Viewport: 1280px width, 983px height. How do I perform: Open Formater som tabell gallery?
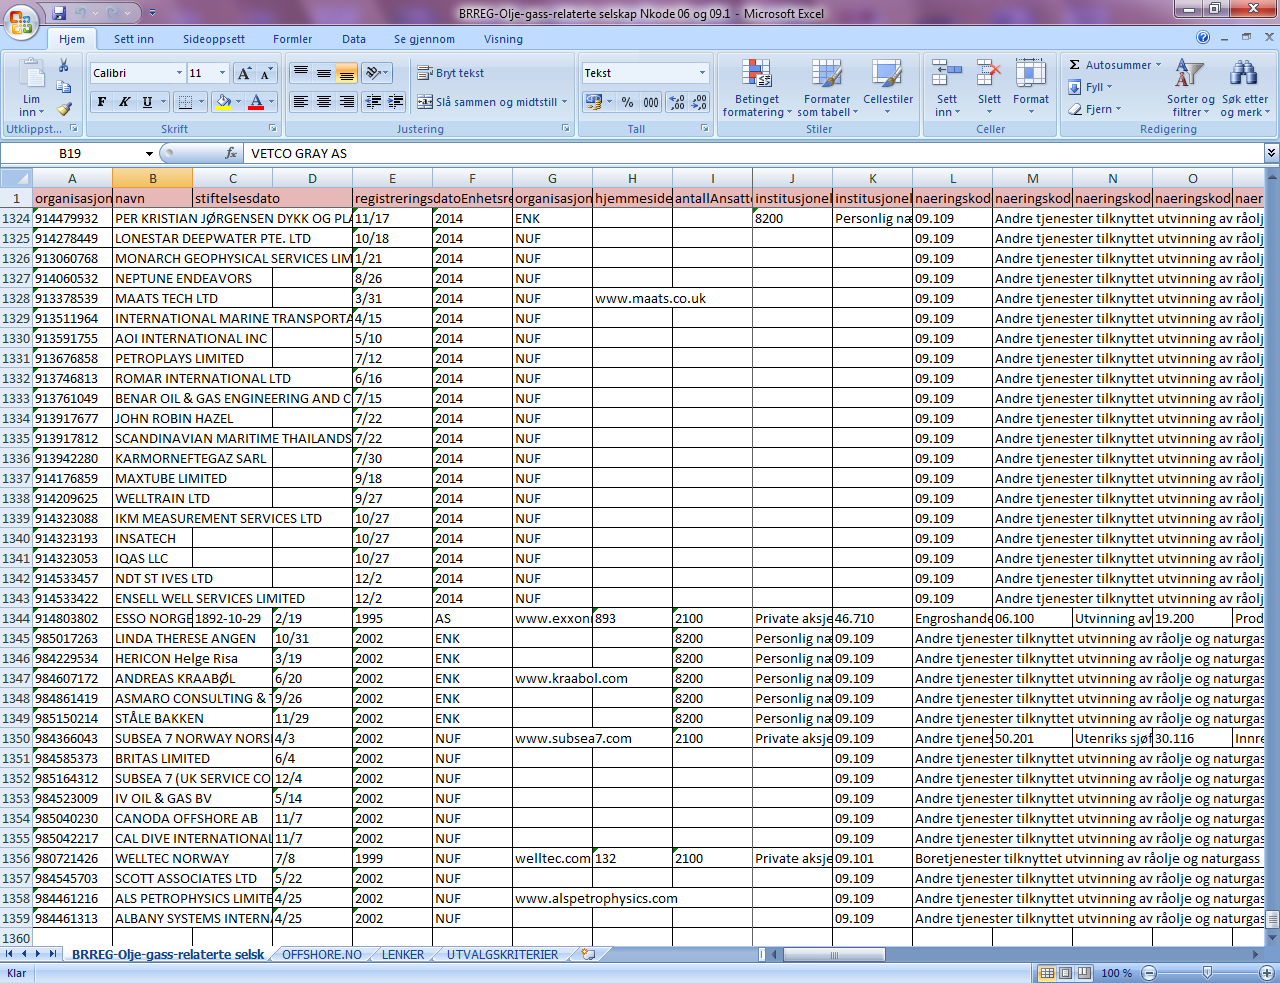click(827, 88)
